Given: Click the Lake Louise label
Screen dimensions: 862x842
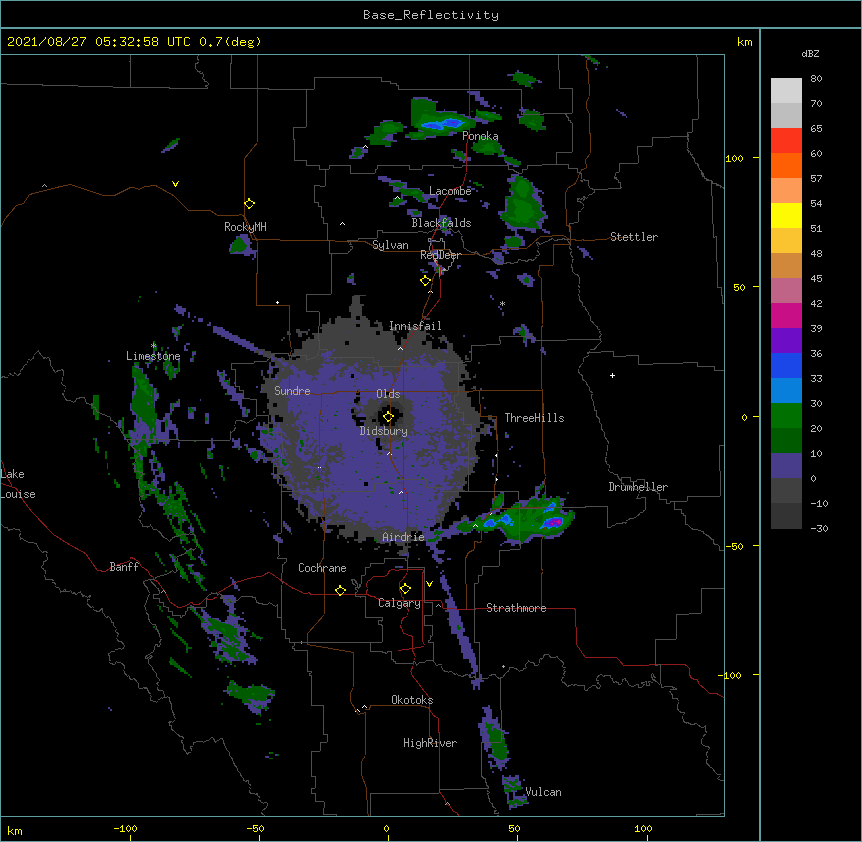Looking at the screenshot, I should point(18,484).
